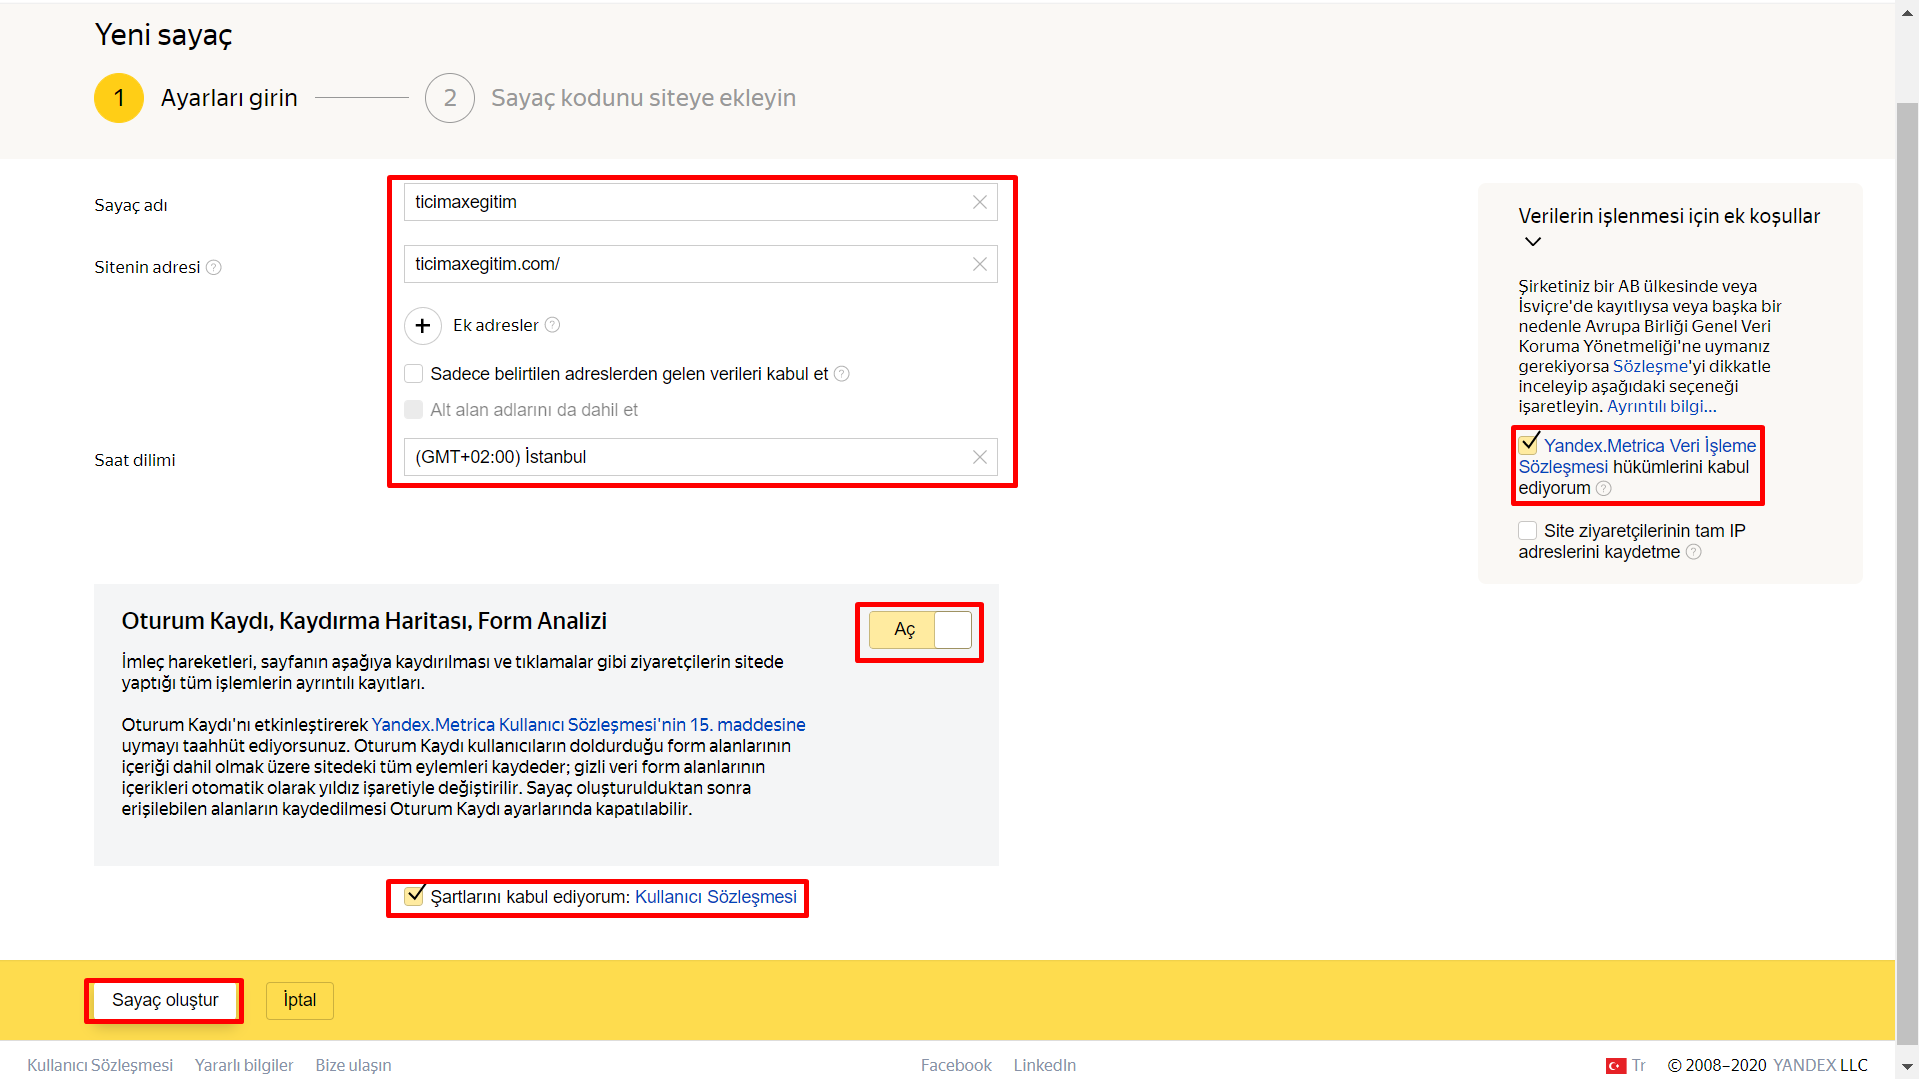Click step 1 circle 'Ayarları girin'
Image resolution: width=1919 pixels, height=1079 pixels.
point(119,98)
